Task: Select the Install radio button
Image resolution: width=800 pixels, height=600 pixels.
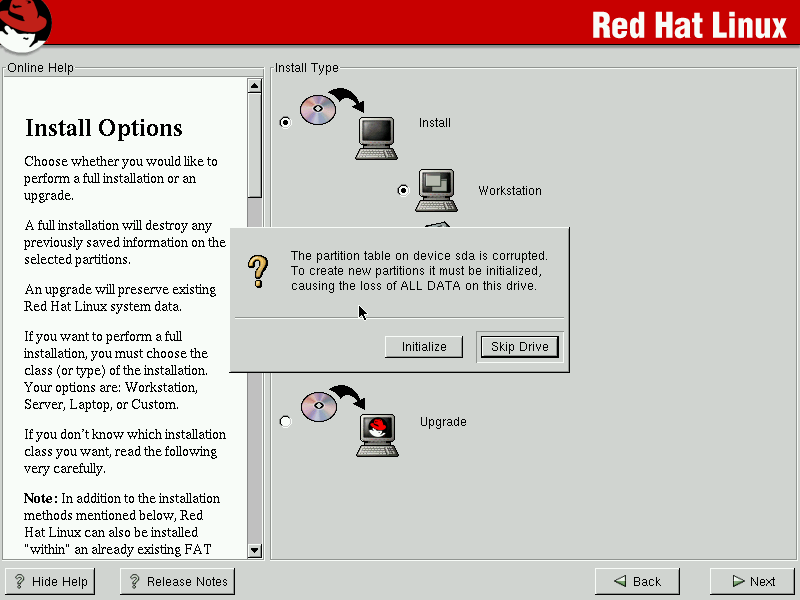Action: tap(285, 122)
